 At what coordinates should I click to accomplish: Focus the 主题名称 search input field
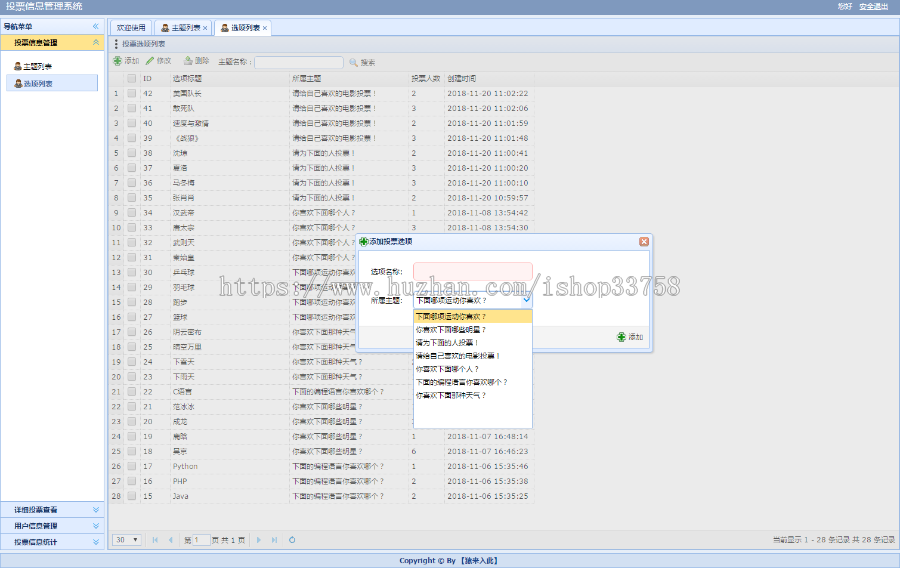click(x=298, y=62)
